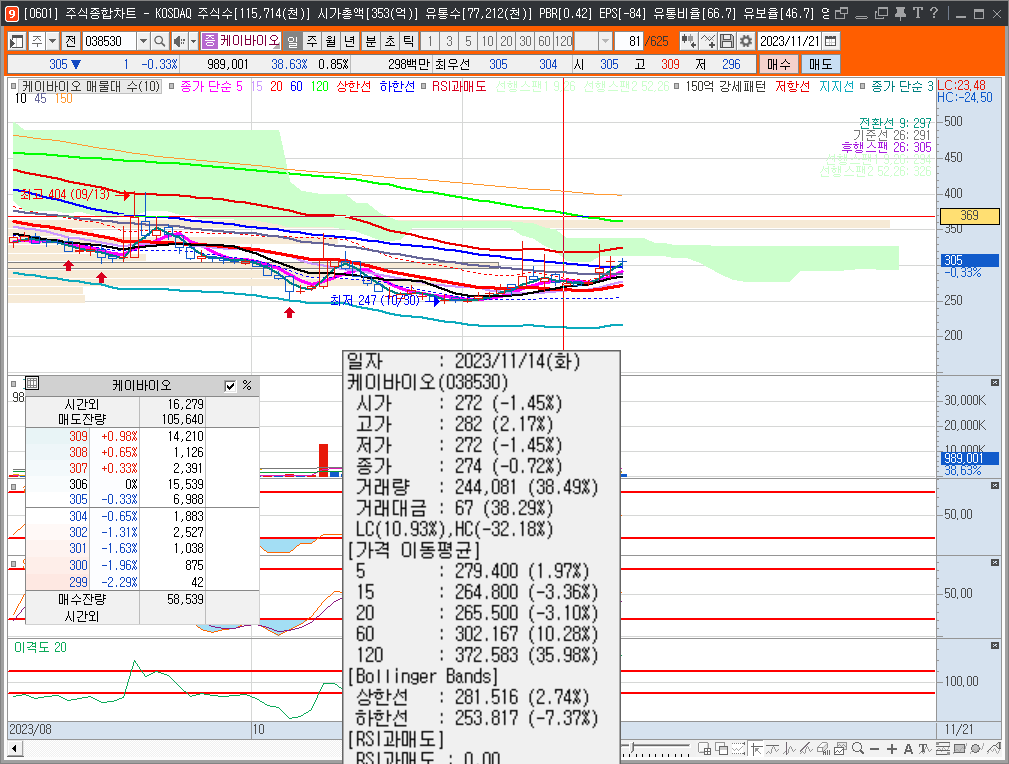Click the horizontal scrollbar left arrow

click(x=14, y=749)
